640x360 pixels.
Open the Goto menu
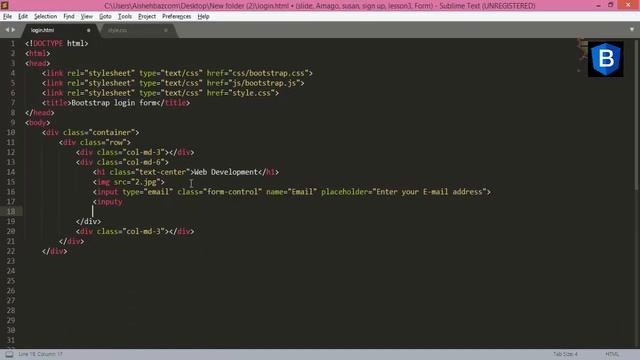click(105, 16)
